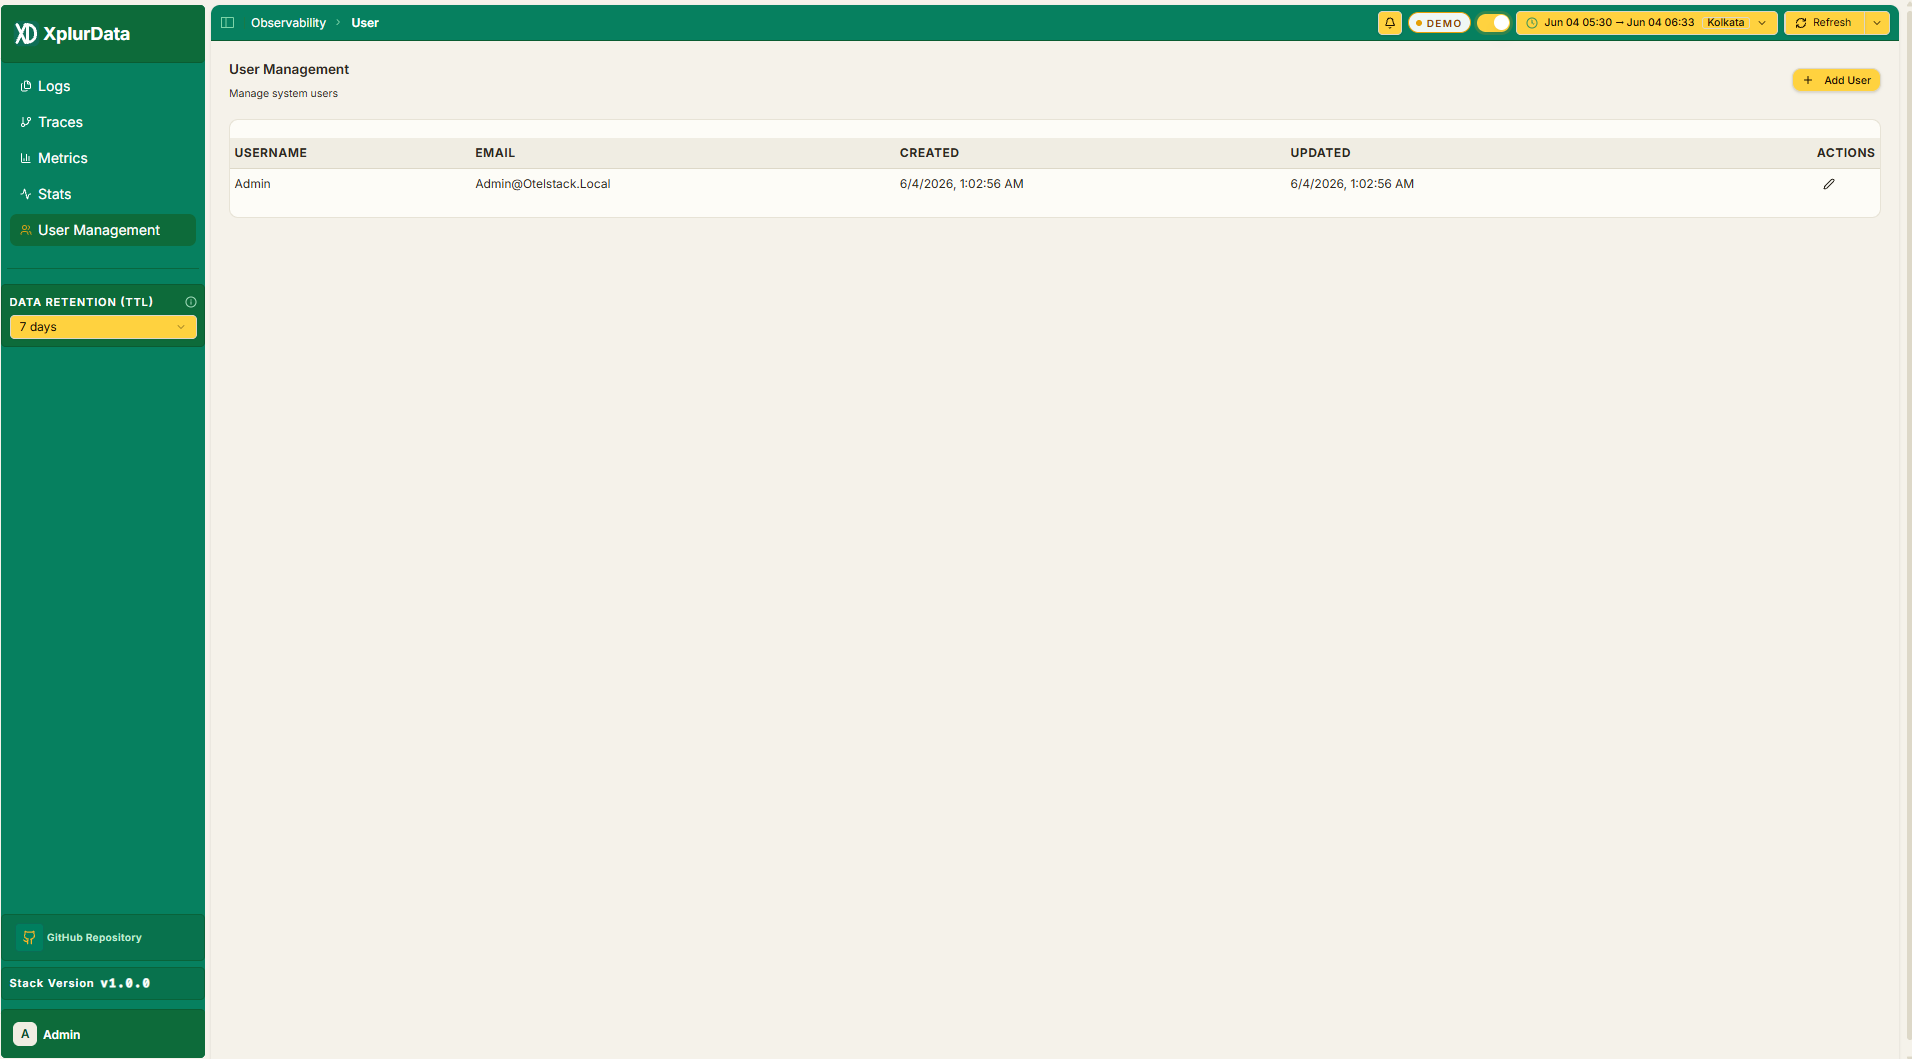Open the GitHub Repository link
The width and height of the screenshot is (1912, 1059).
(103, 938)
